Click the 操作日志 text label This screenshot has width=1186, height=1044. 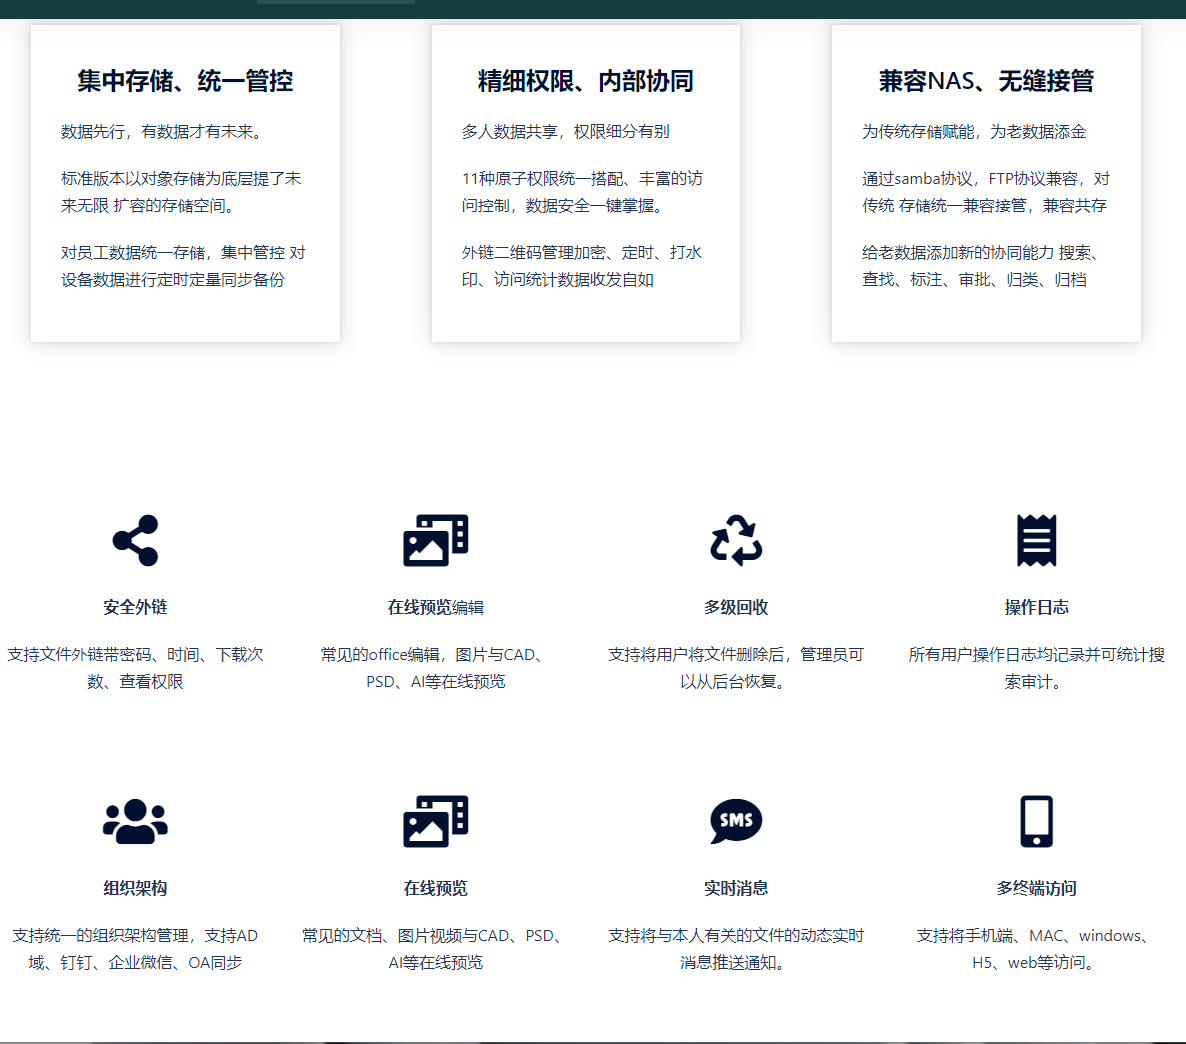1037,604
